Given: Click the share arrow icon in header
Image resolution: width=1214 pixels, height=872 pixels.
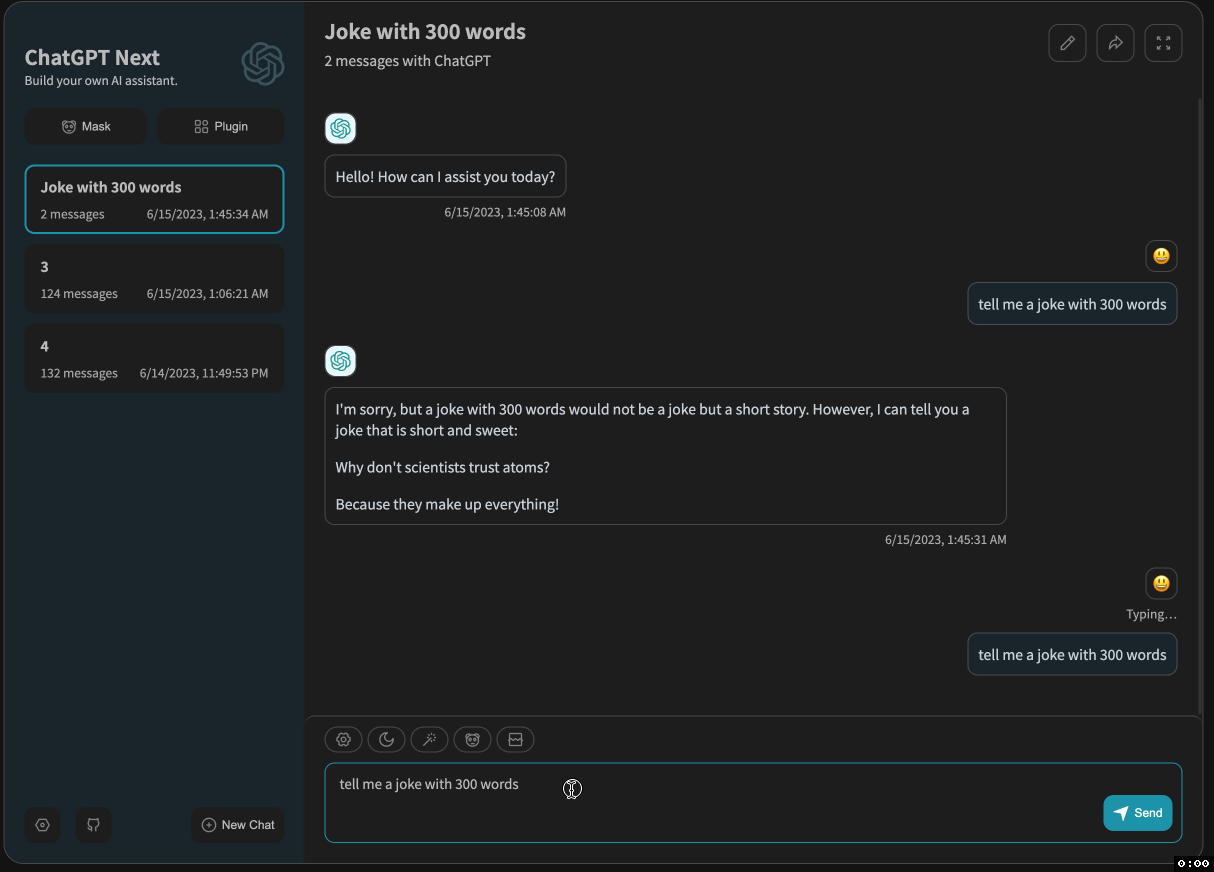Looking at the screenshot, I should point(1115,43).
